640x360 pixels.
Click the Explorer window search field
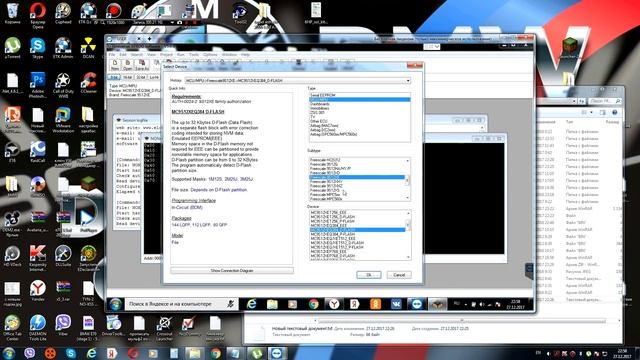pos(604,100)
